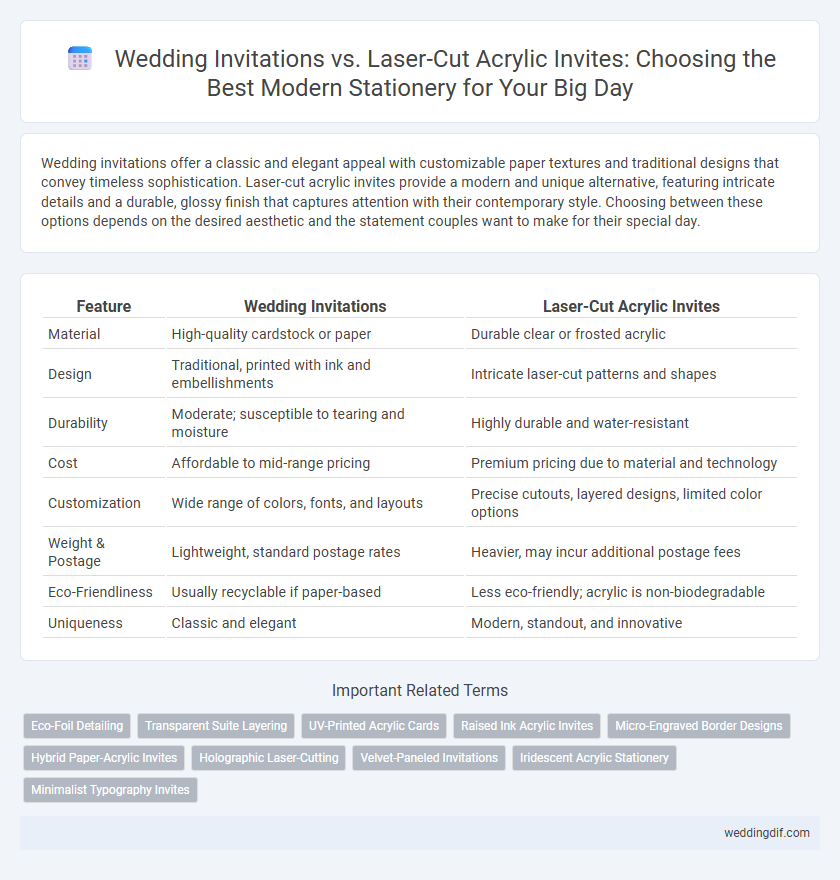The image size is (840, 880).
Task: Open the Velvet-Paneled Invitations tag
Action: coord(429,758)
